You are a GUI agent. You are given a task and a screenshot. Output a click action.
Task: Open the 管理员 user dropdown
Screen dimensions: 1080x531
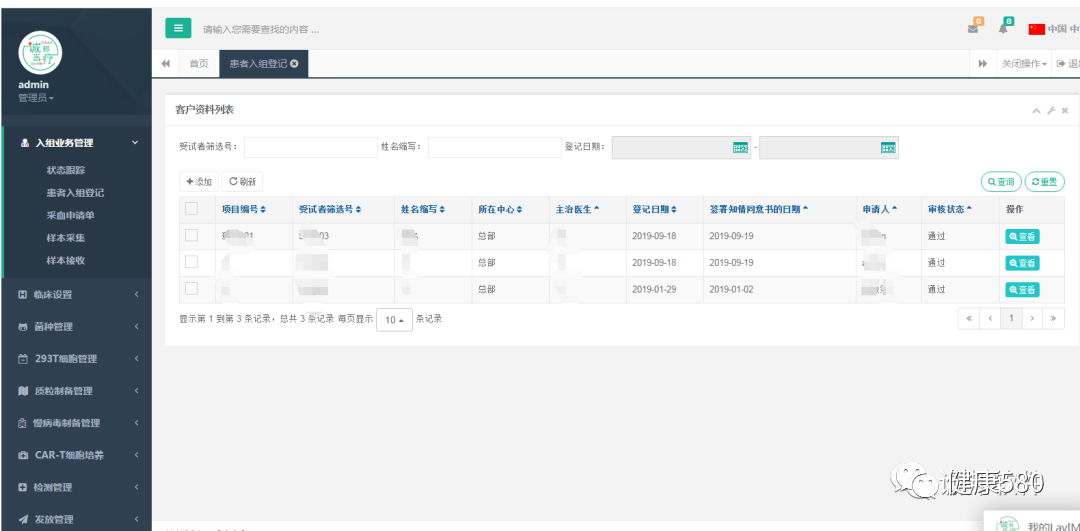click(36, 98)
